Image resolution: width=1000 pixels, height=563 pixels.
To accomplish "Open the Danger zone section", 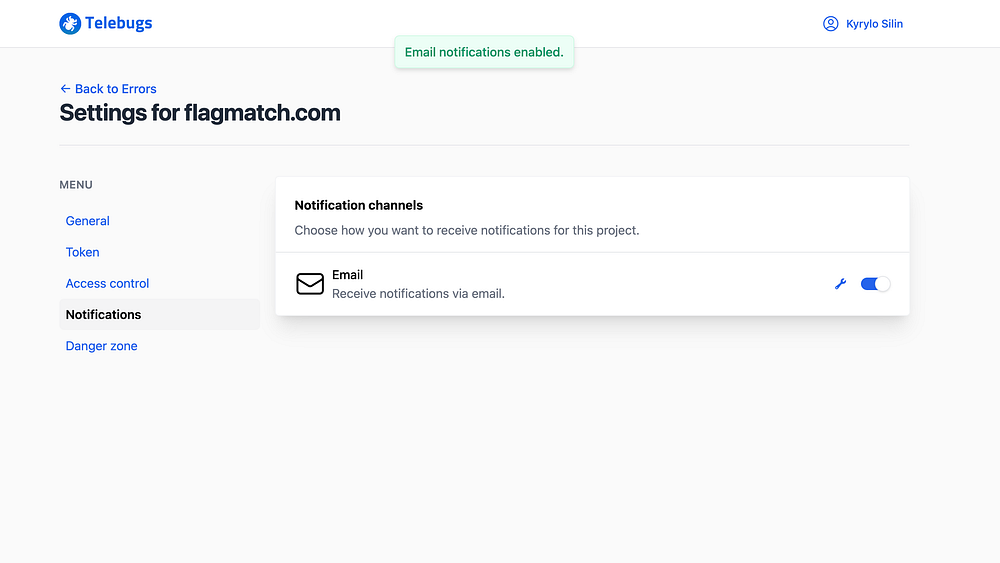I will click(x=102, y=346).
